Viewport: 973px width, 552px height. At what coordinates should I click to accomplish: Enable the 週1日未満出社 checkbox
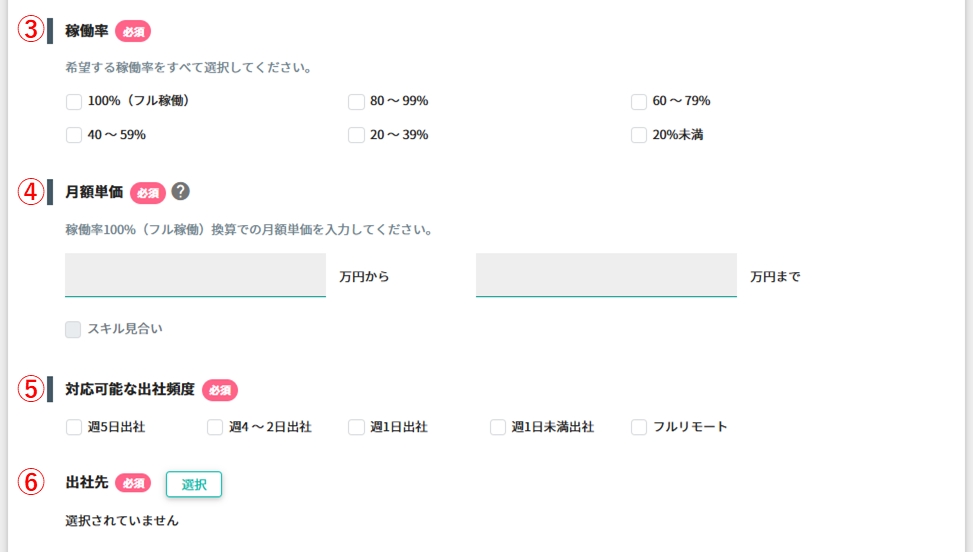[498, 427]
